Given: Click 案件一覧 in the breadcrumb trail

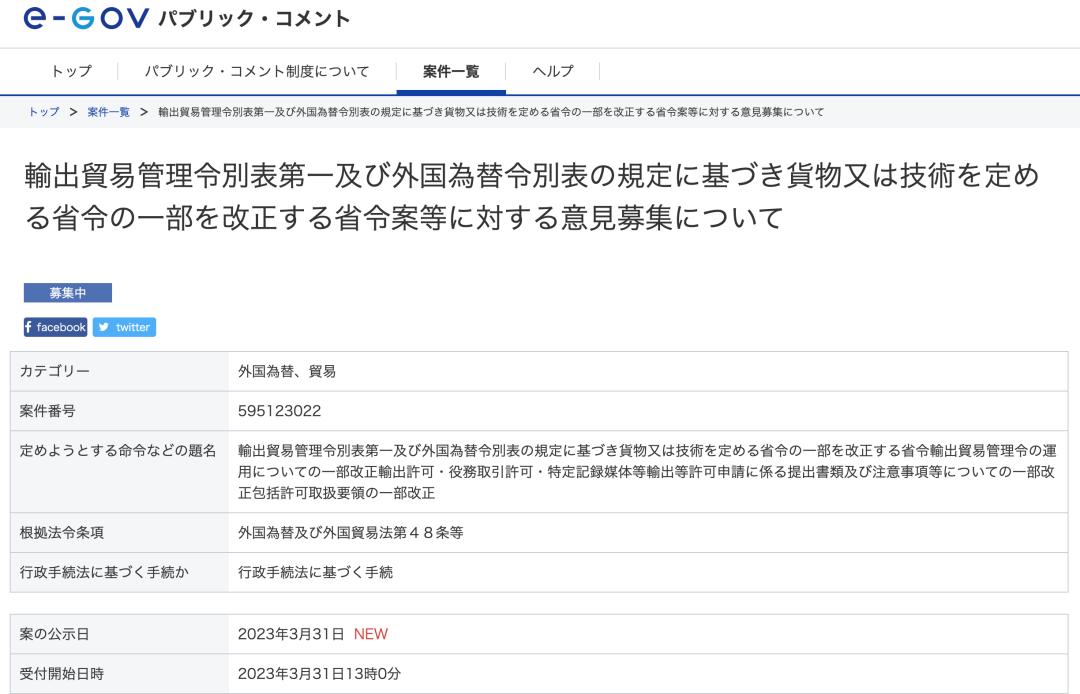Looking at the screenshot, I should coord(107,112).
